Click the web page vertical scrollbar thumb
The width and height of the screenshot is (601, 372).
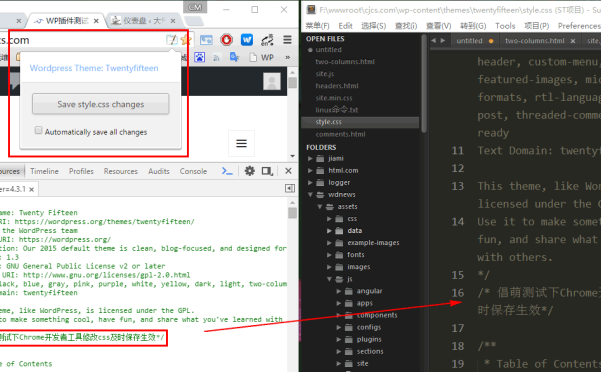pos(292,83)
